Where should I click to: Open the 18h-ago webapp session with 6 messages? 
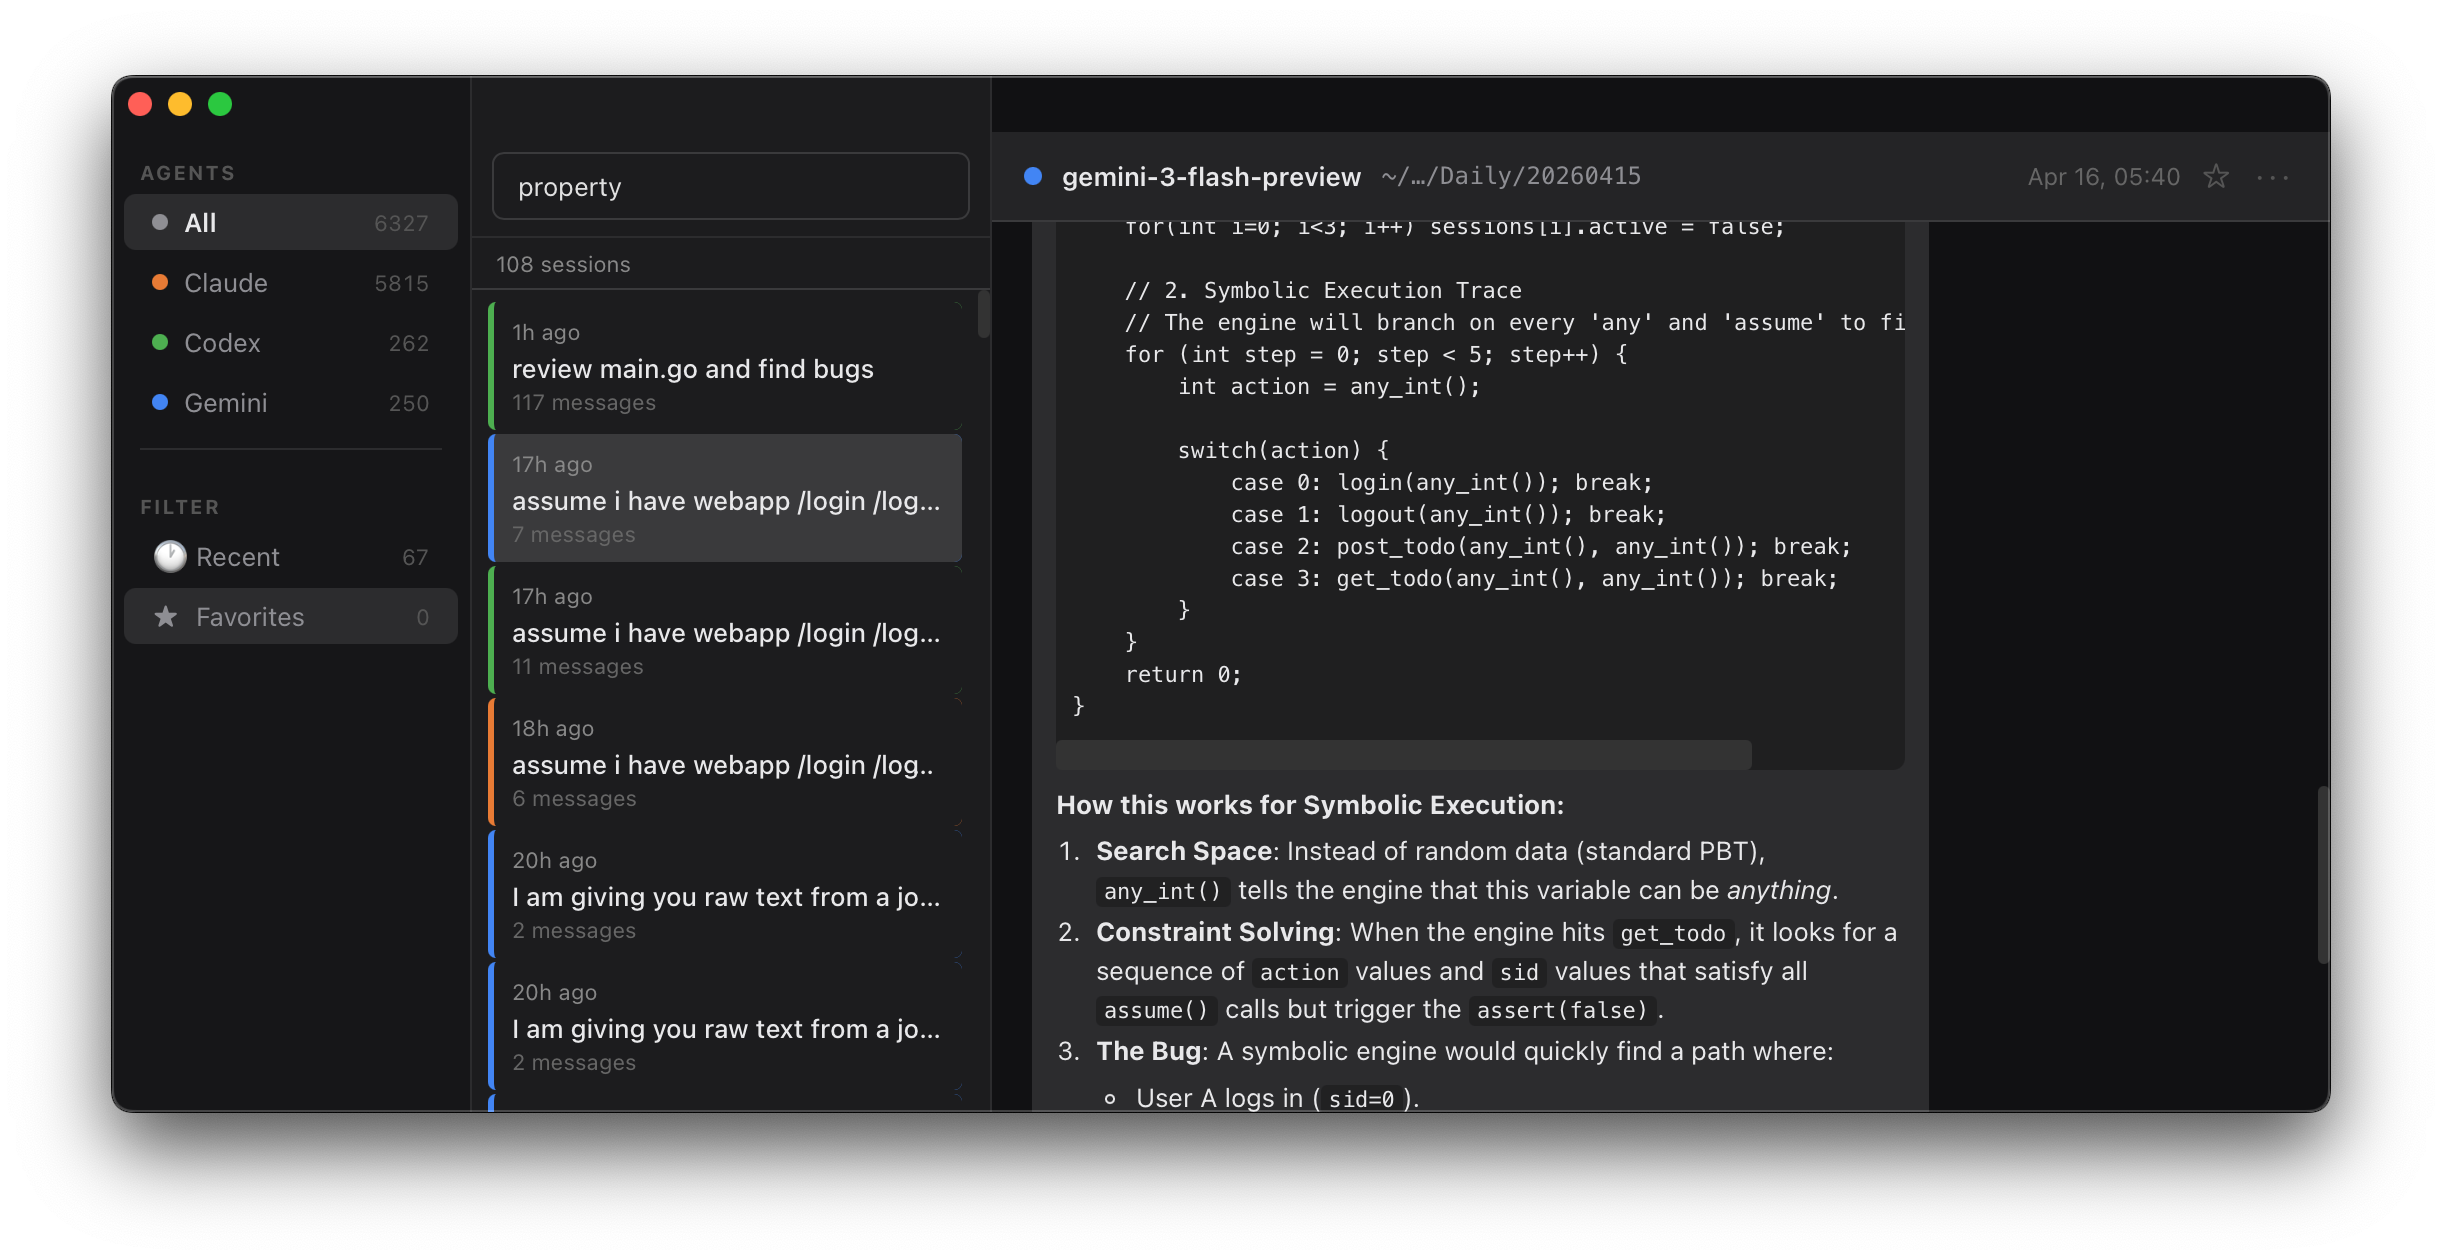click(722, 764)
